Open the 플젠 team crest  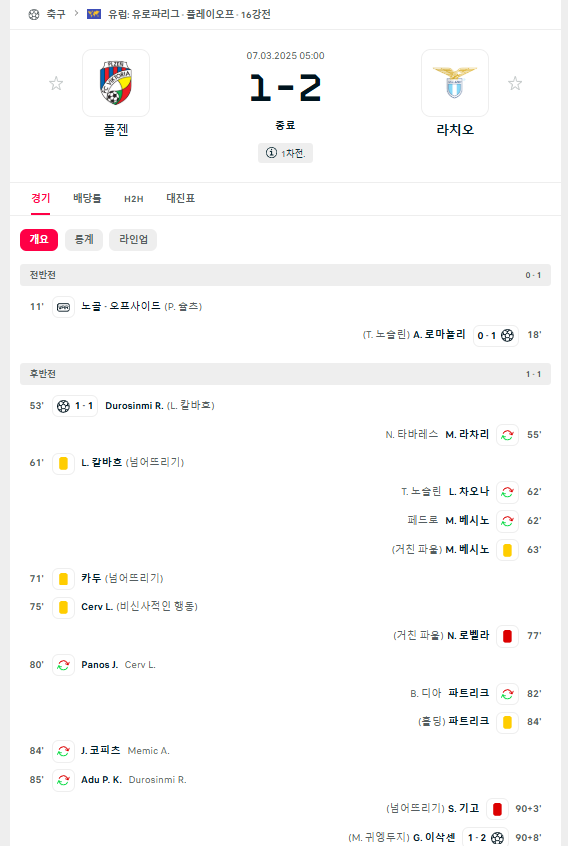116,83
